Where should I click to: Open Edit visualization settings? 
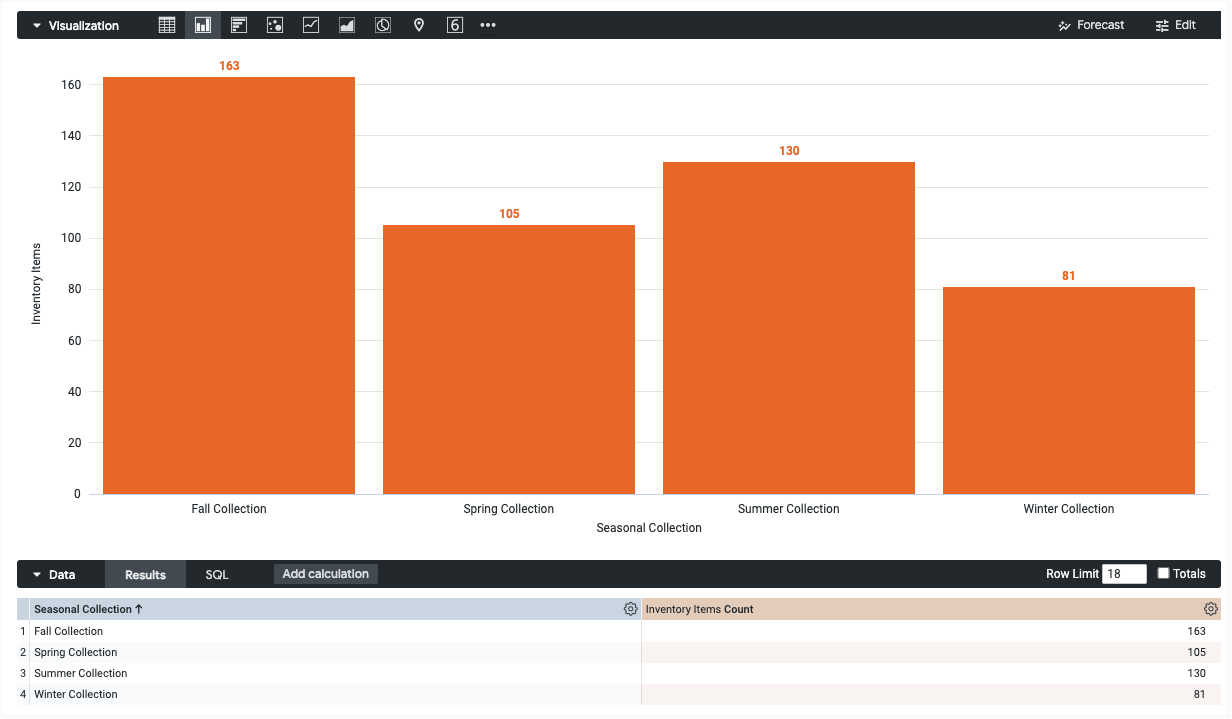pos(1175,24)
